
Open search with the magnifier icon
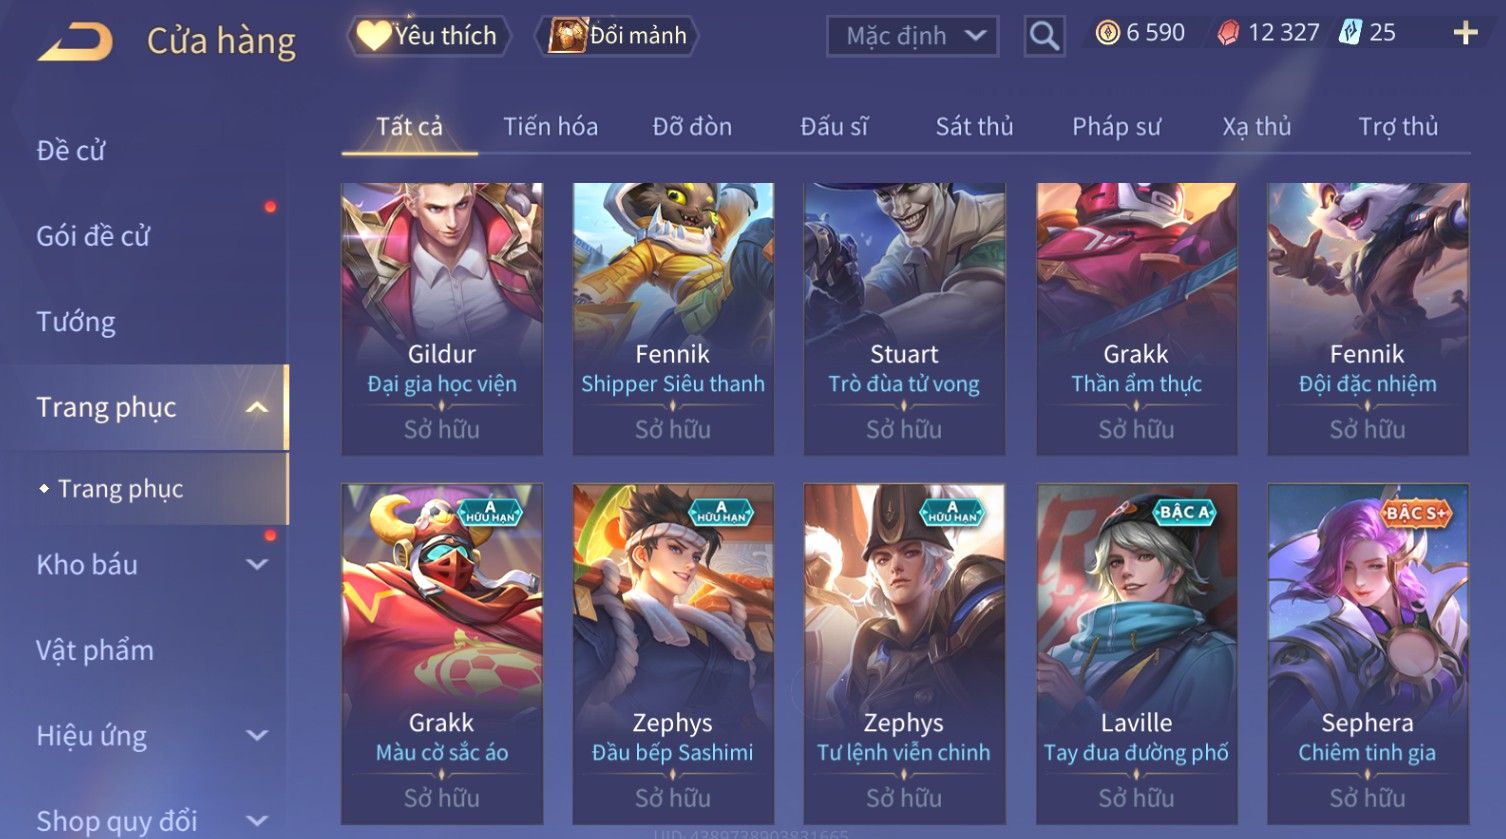pos(1044,36)
